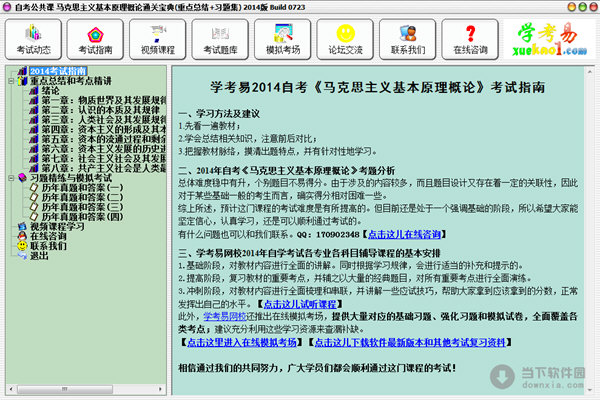Click the 学考易 xuekao1.com logo
Screen dimensions: 600x400
point(550,39)
